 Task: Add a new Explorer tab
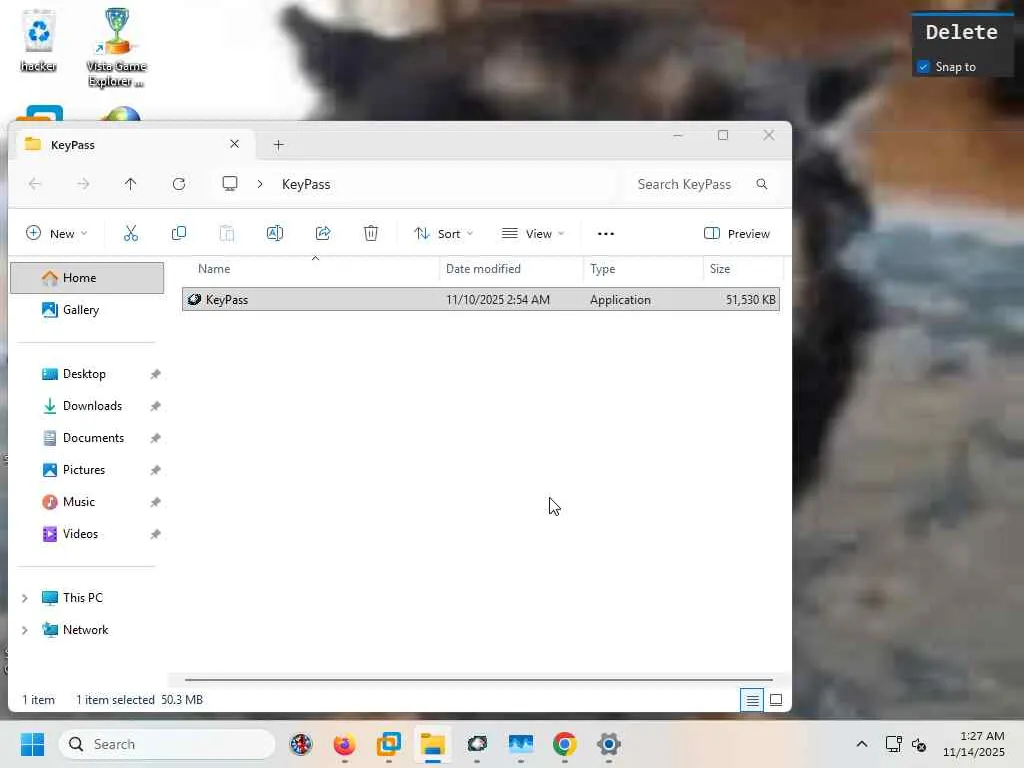(278, 145)
